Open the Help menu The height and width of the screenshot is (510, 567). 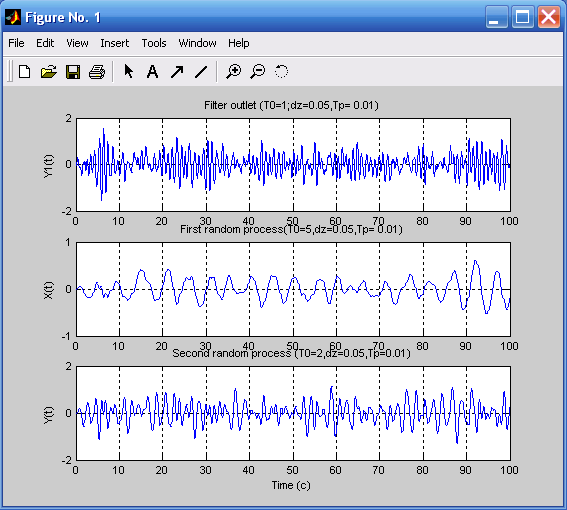pos(239,43)
